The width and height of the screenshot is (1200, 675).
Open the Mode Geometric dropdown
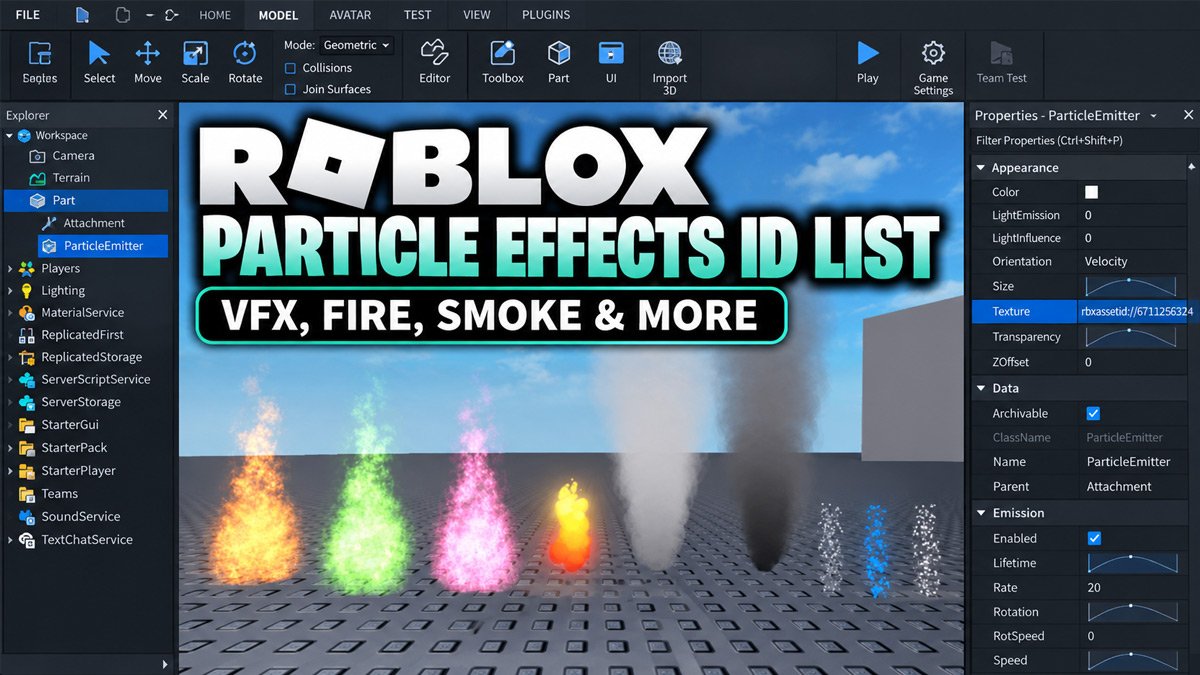pos(357,45)
